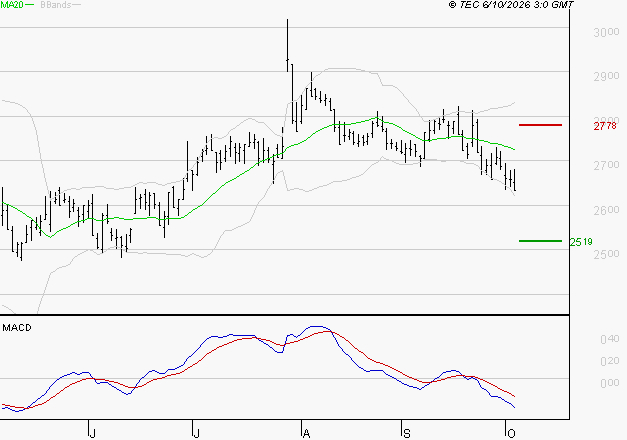627x440 pixels.
Task: Click the TEC copyright timestamp text
Action: pos(511,4)
